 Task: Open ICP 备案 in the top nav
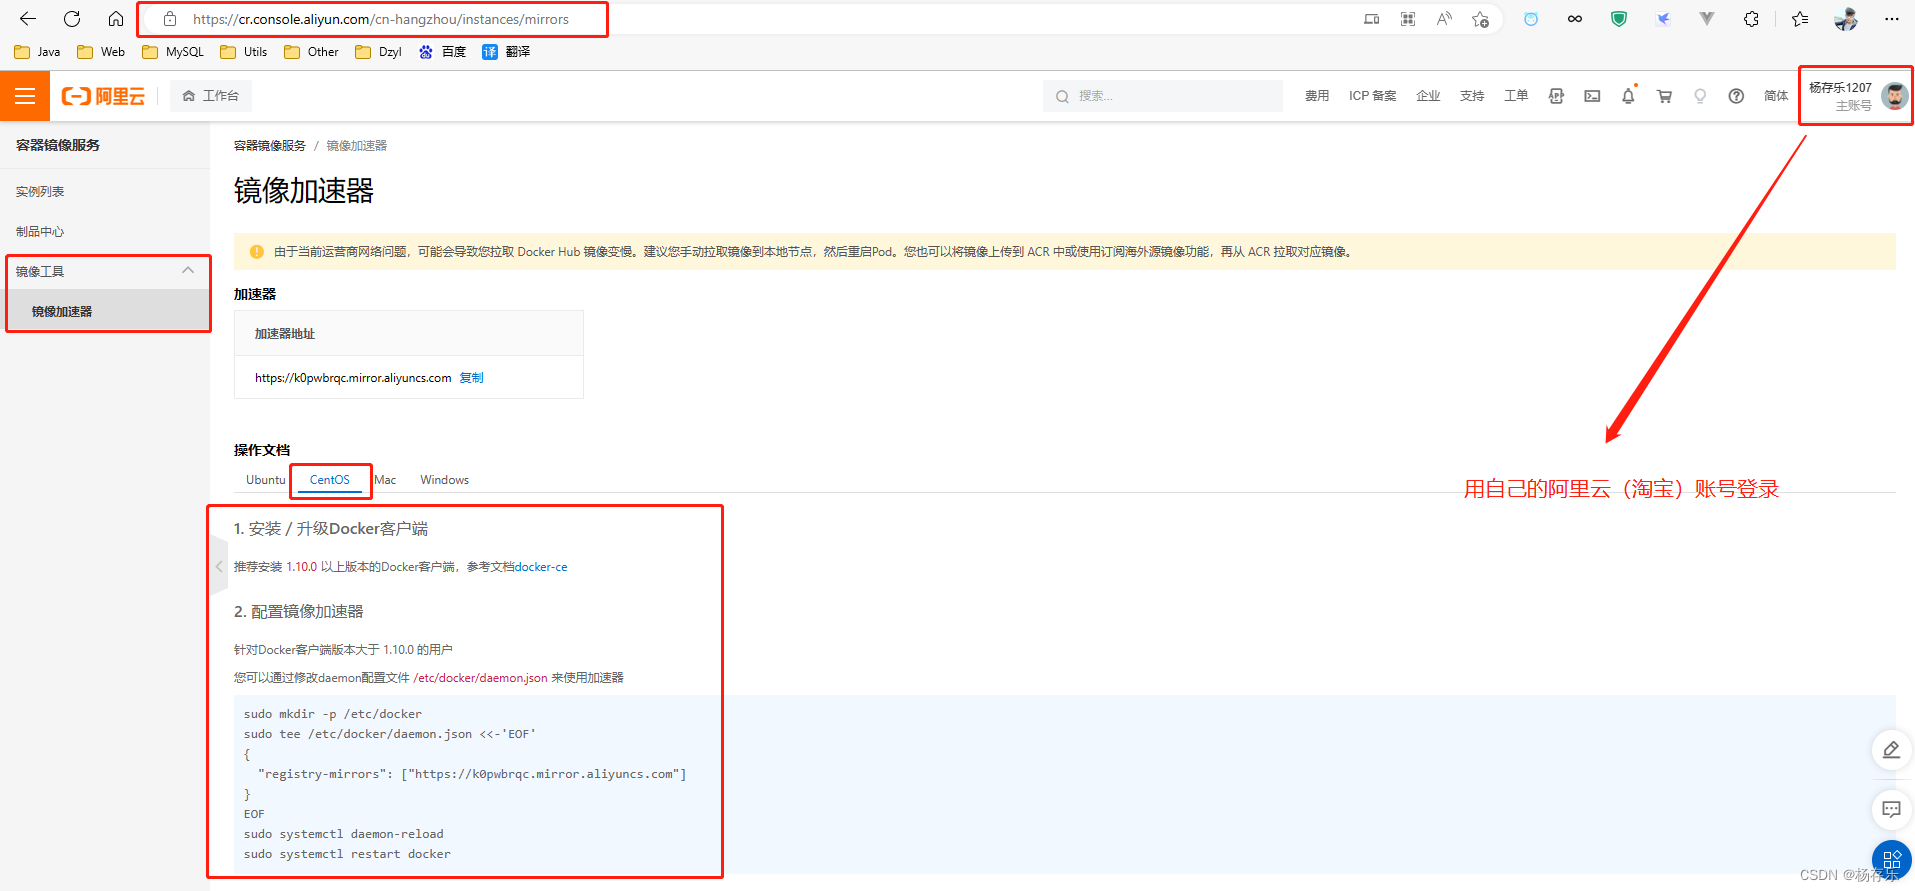[1372, 96]
